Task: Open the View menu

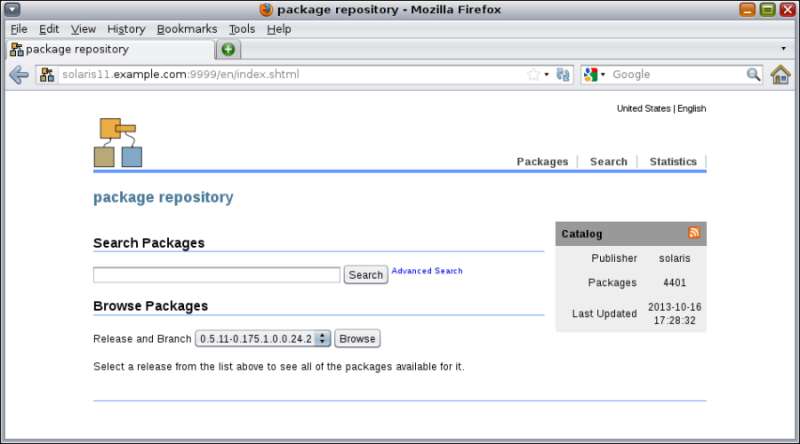Action: pos(83,29)
